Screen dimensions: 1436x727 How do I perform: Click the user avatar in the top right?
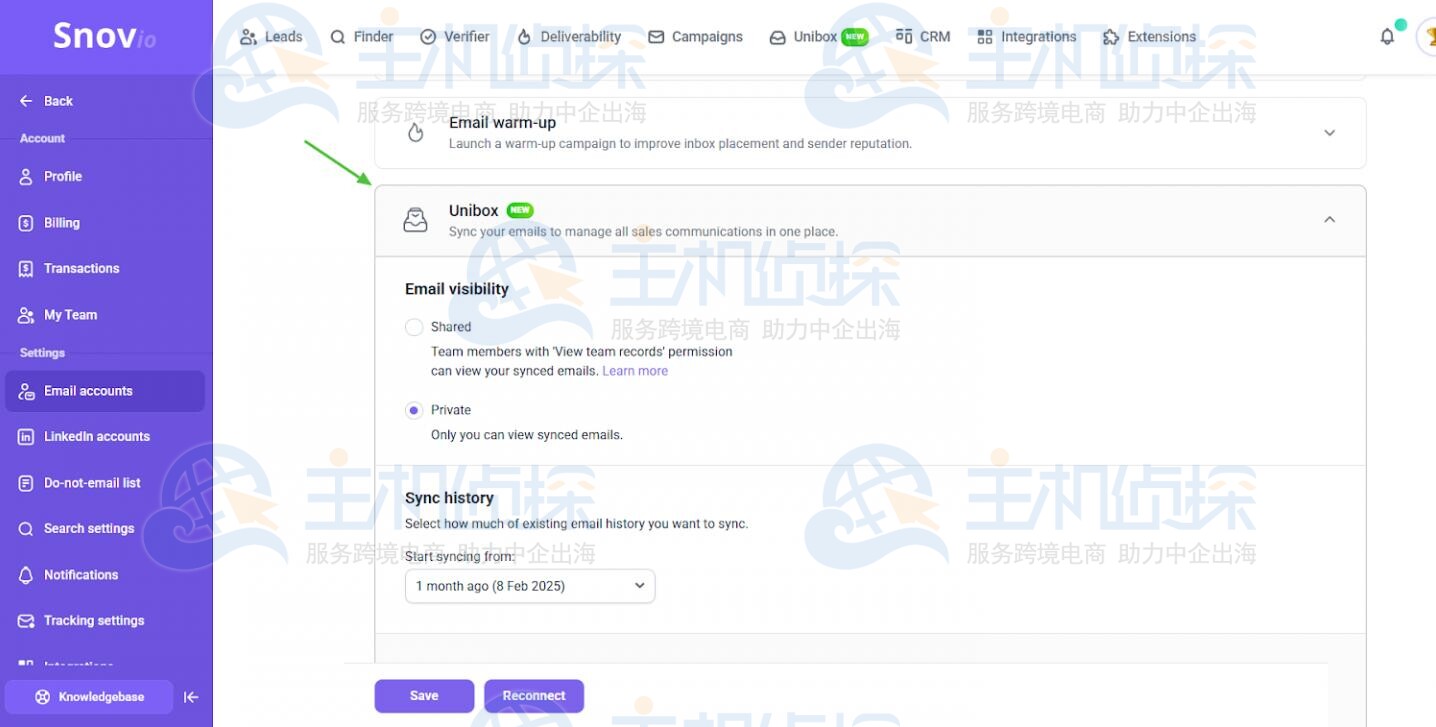[x=1428, y=36]
